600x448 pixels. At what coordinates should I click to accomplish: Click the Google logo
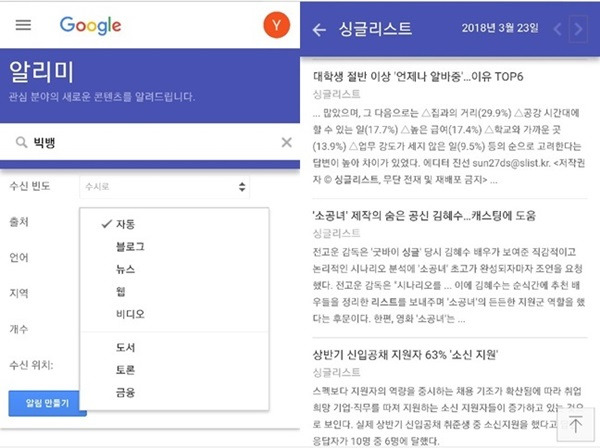[91, 26]
